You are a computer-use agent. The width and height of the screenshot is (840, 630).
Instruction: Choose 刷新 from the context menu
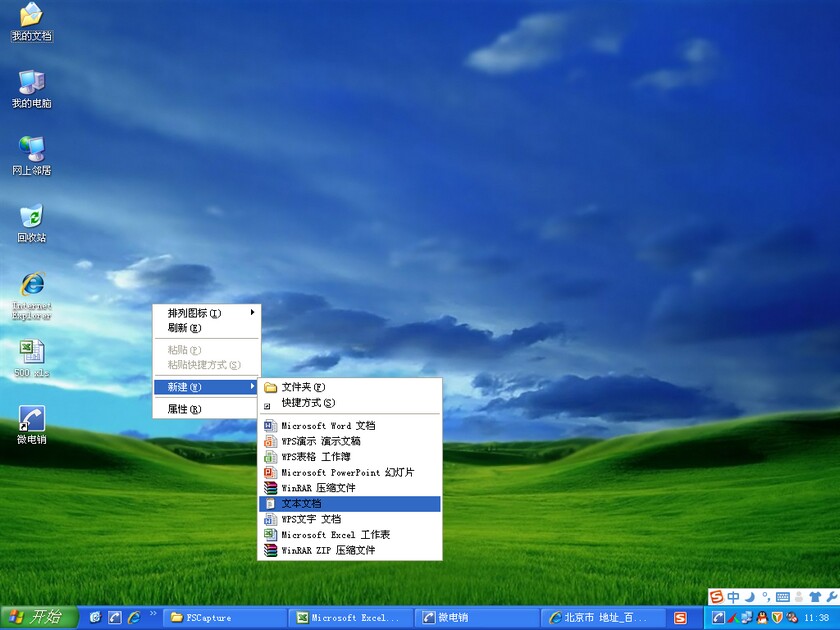pyautogui.click(x=207, y=328)
